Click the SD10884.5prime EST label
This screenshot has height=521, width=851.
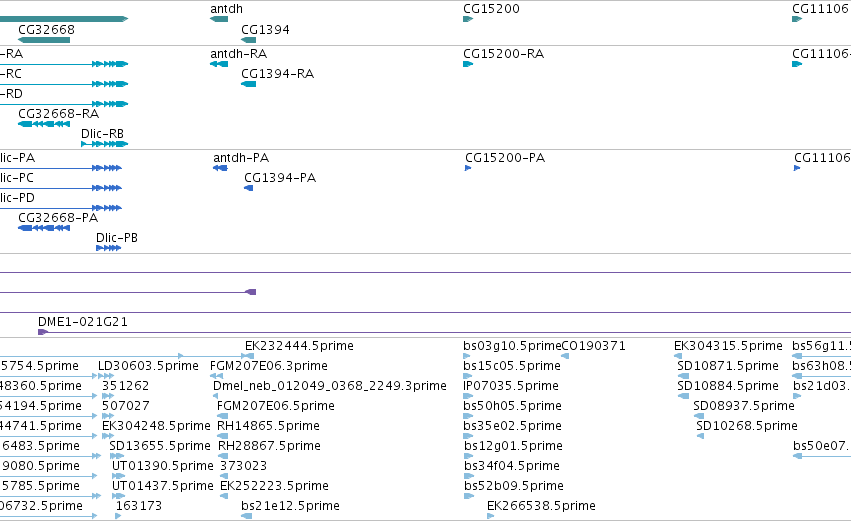[728, 386]
